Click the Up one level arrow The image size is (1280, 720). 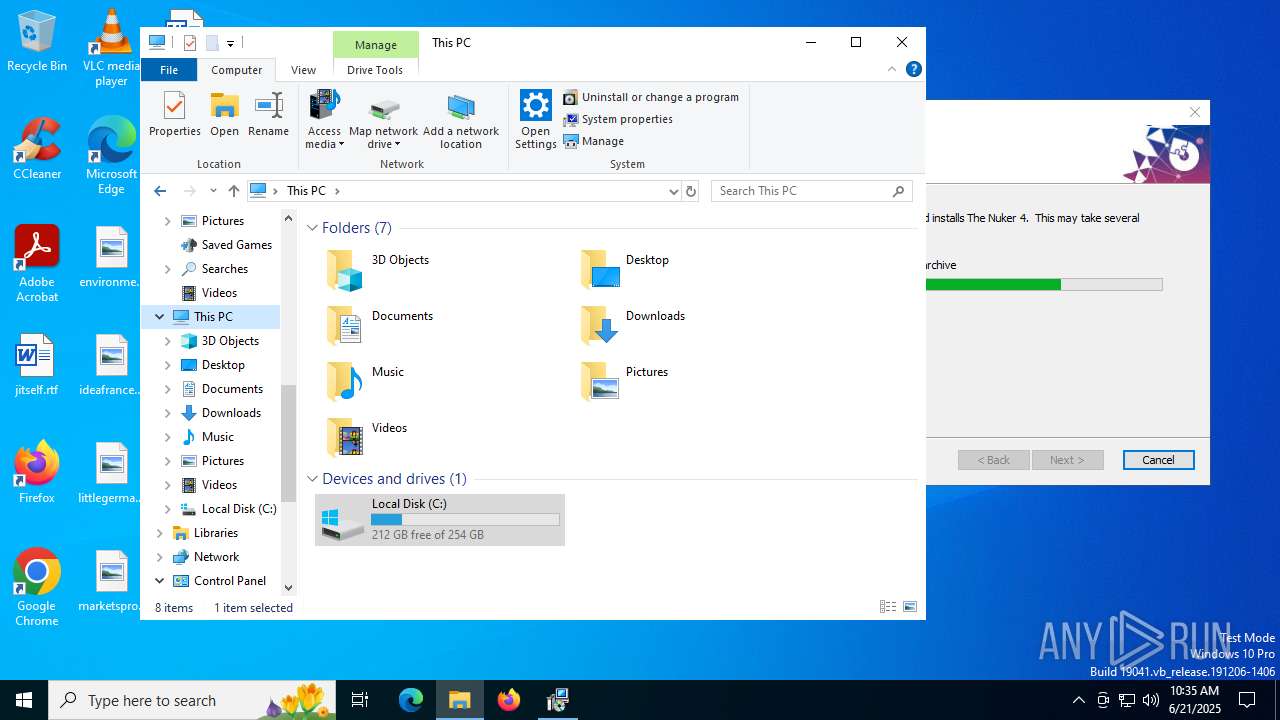[233, 190]
